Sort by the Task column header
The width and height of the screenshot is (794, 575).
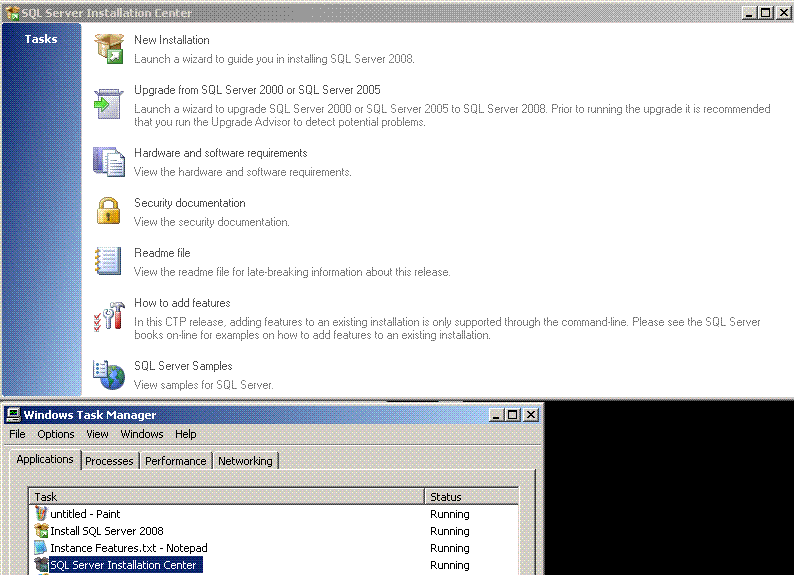[x=226, y=497]
